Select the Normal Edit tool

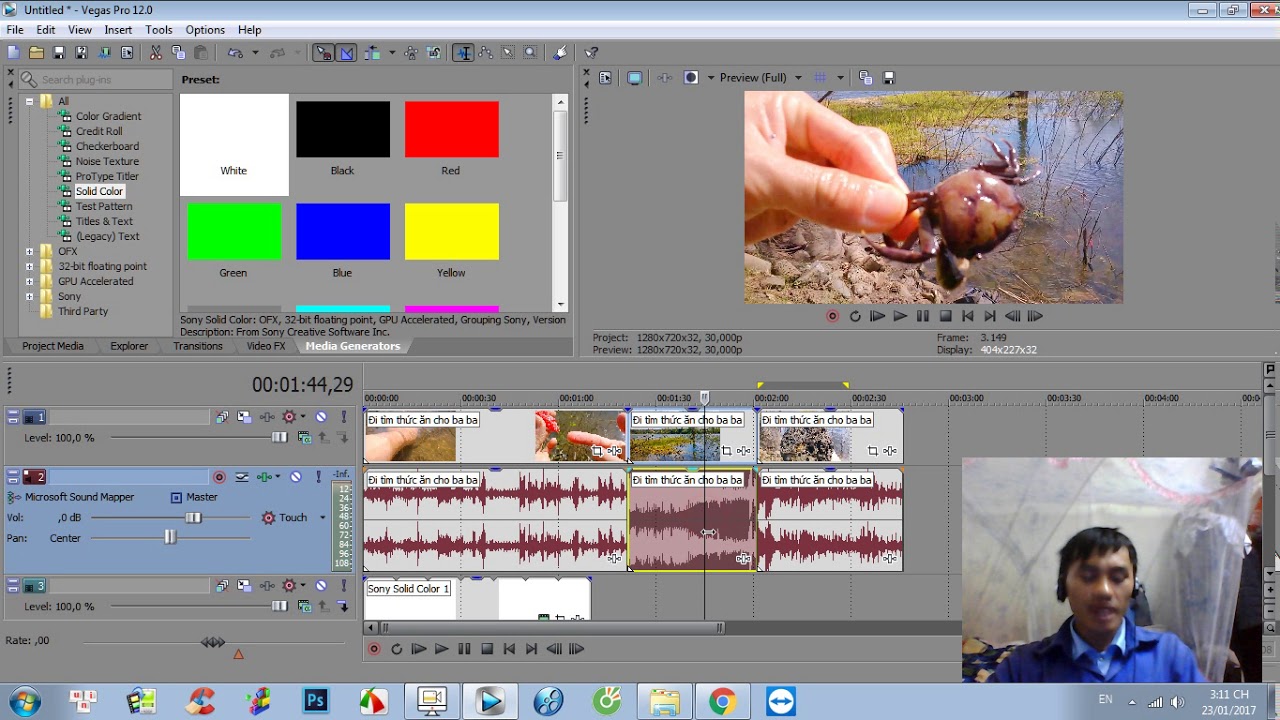(x=463, y=53)
